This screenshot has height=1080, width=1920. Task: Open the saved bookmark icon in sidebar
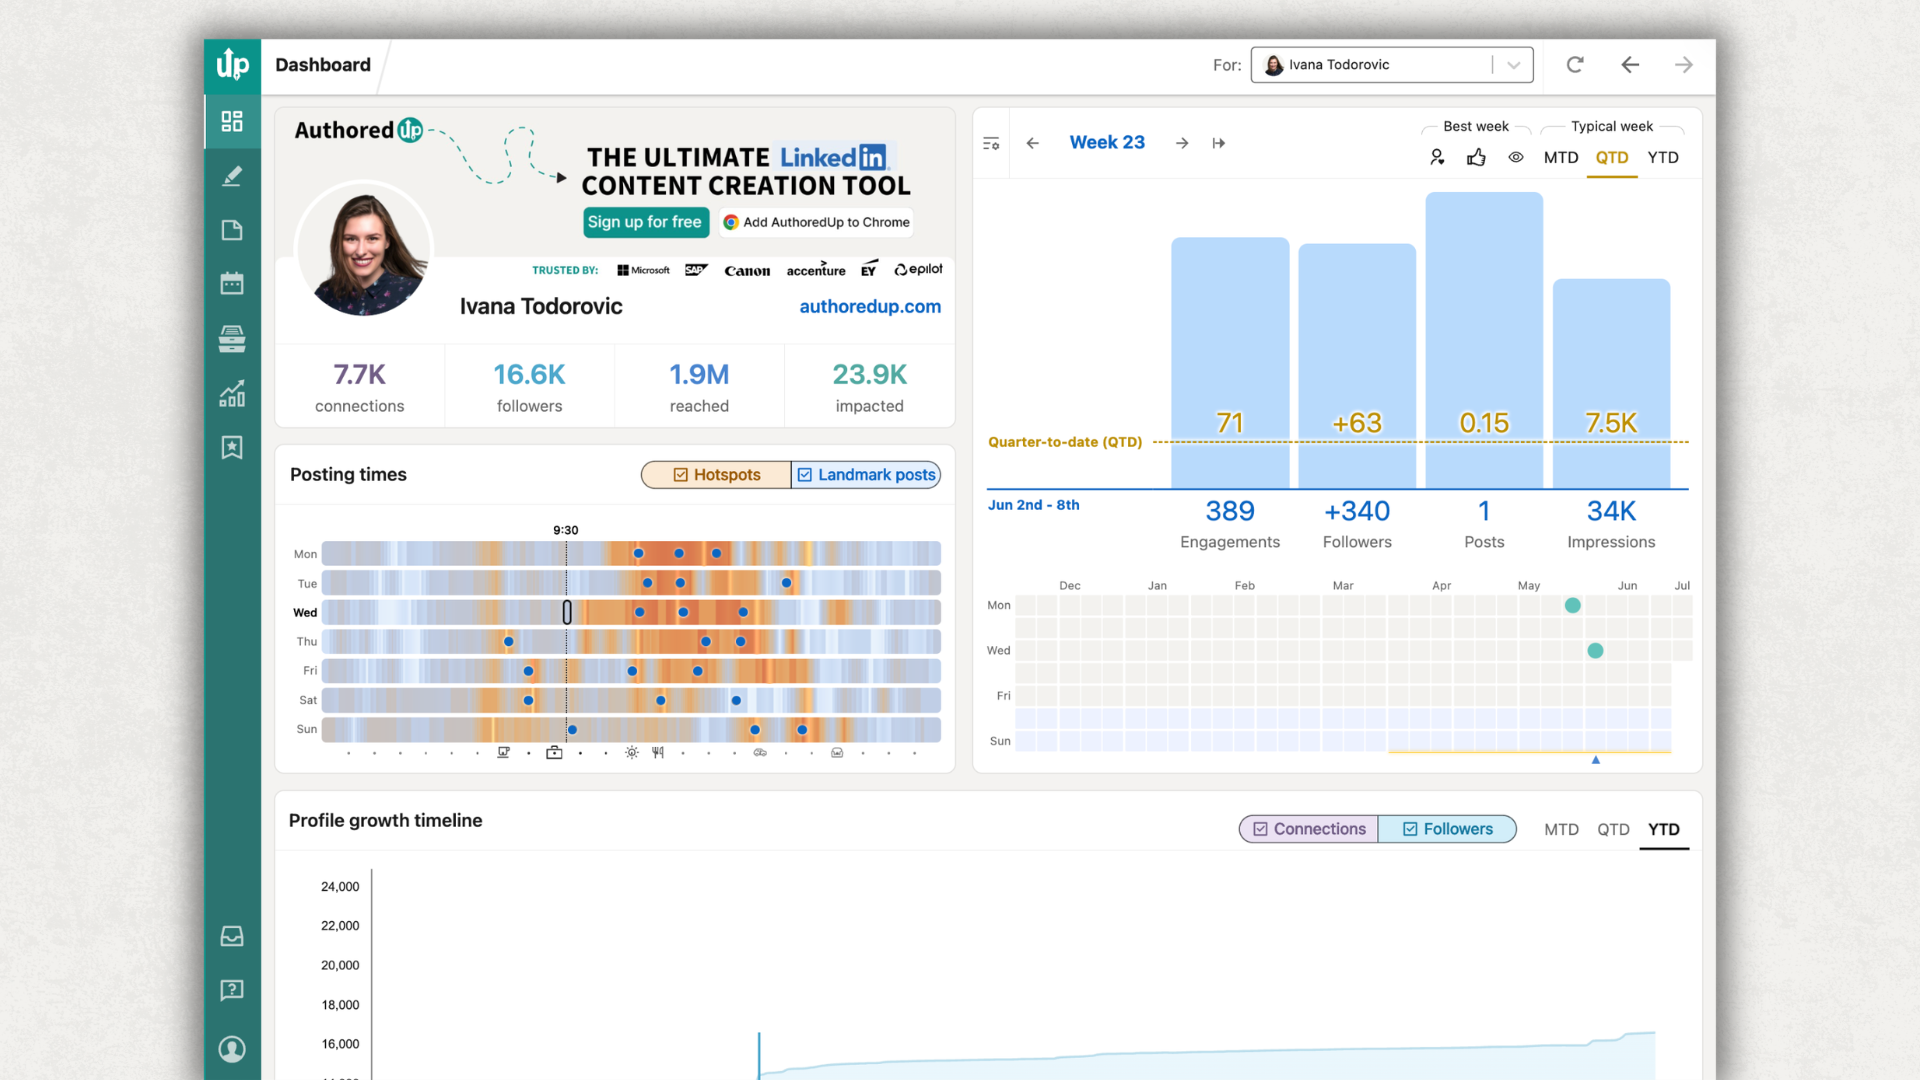click(232, 447)
